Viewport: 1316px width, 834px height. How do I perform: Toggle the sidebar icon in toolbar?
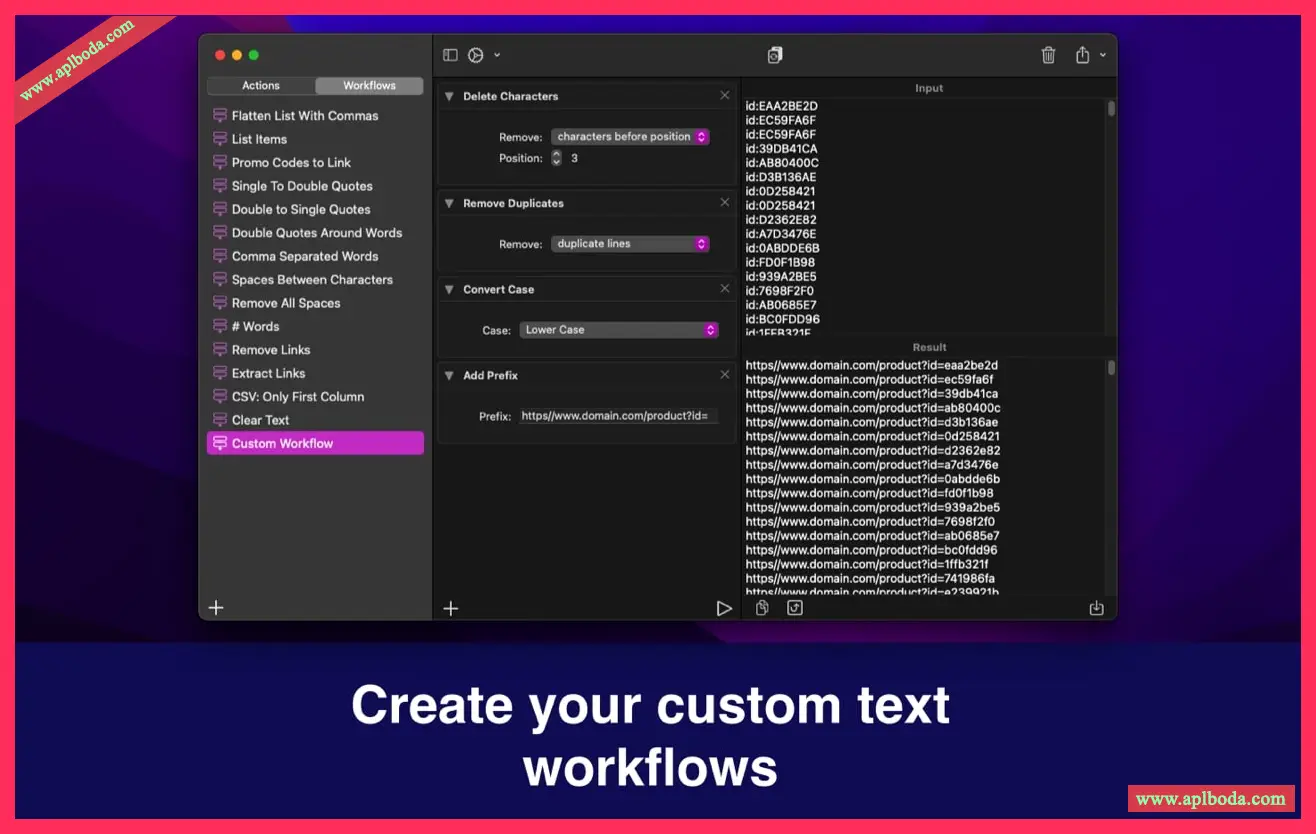click(x=450, y=55)
